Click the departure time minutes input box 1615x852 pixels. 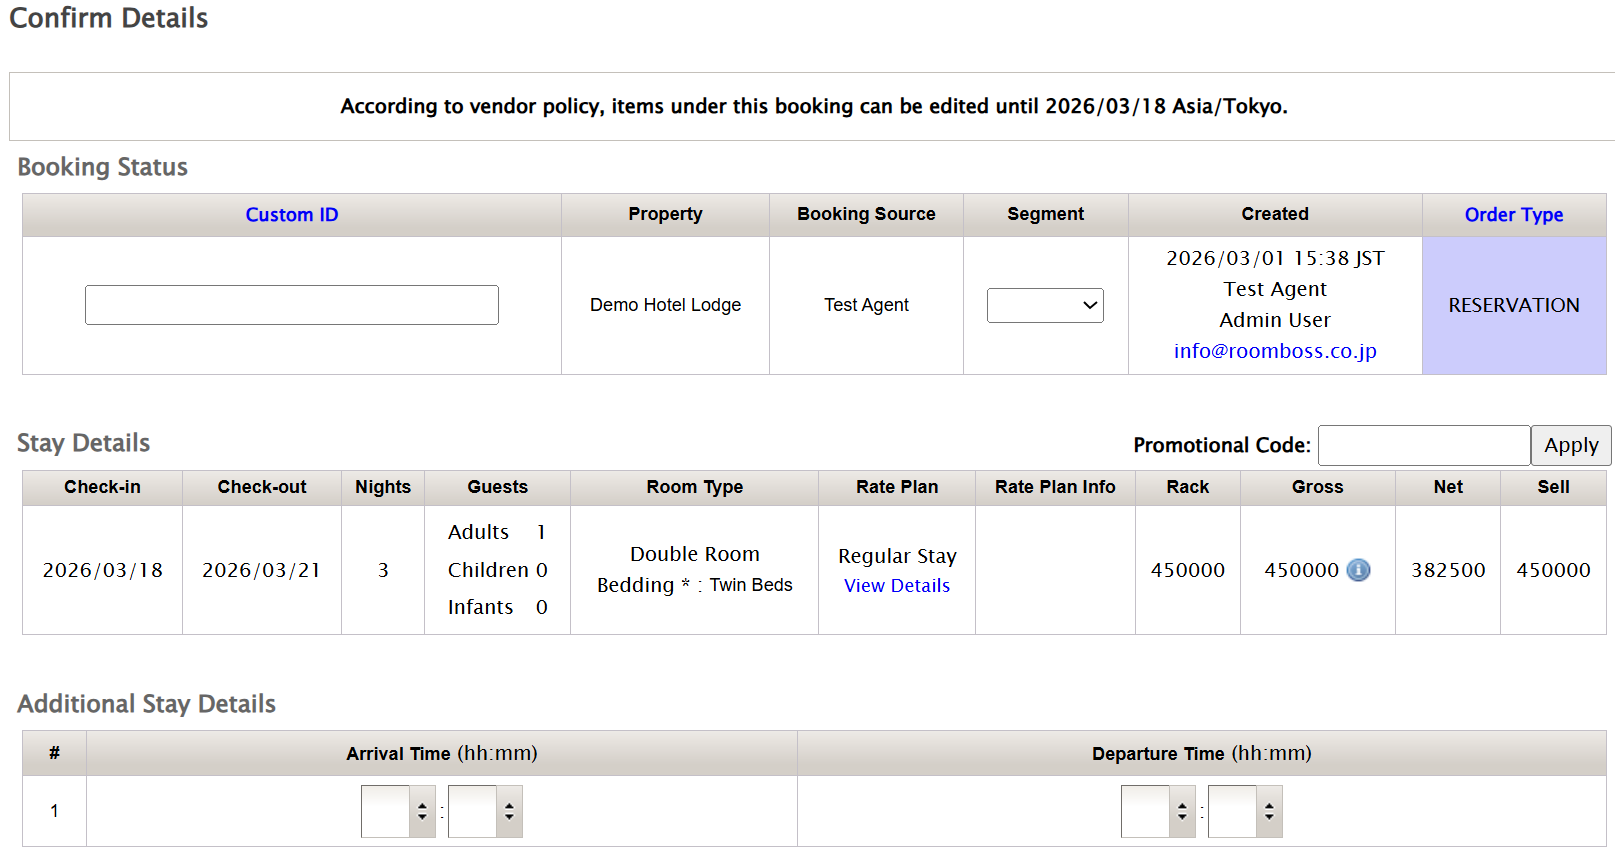click(x=1232, y=811)
